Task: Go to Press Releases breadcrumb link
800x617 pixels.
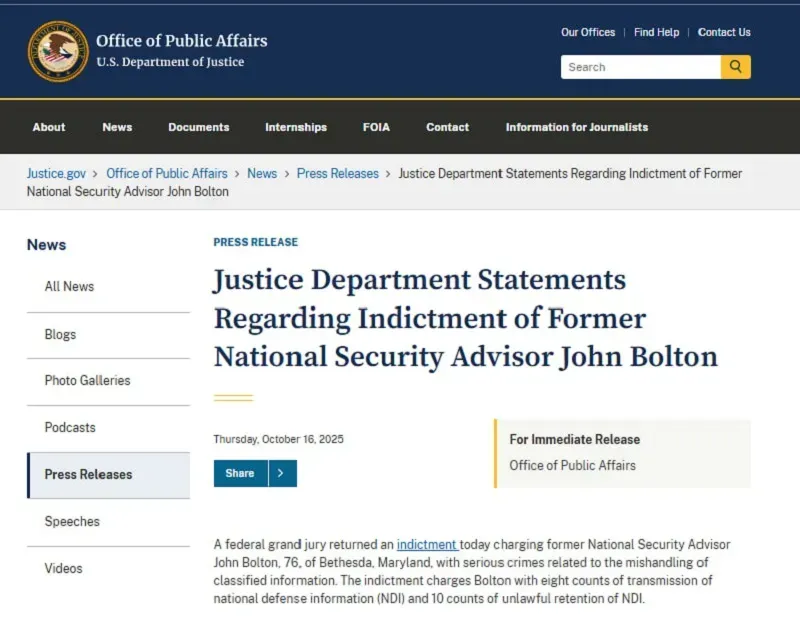Action: 338,173
